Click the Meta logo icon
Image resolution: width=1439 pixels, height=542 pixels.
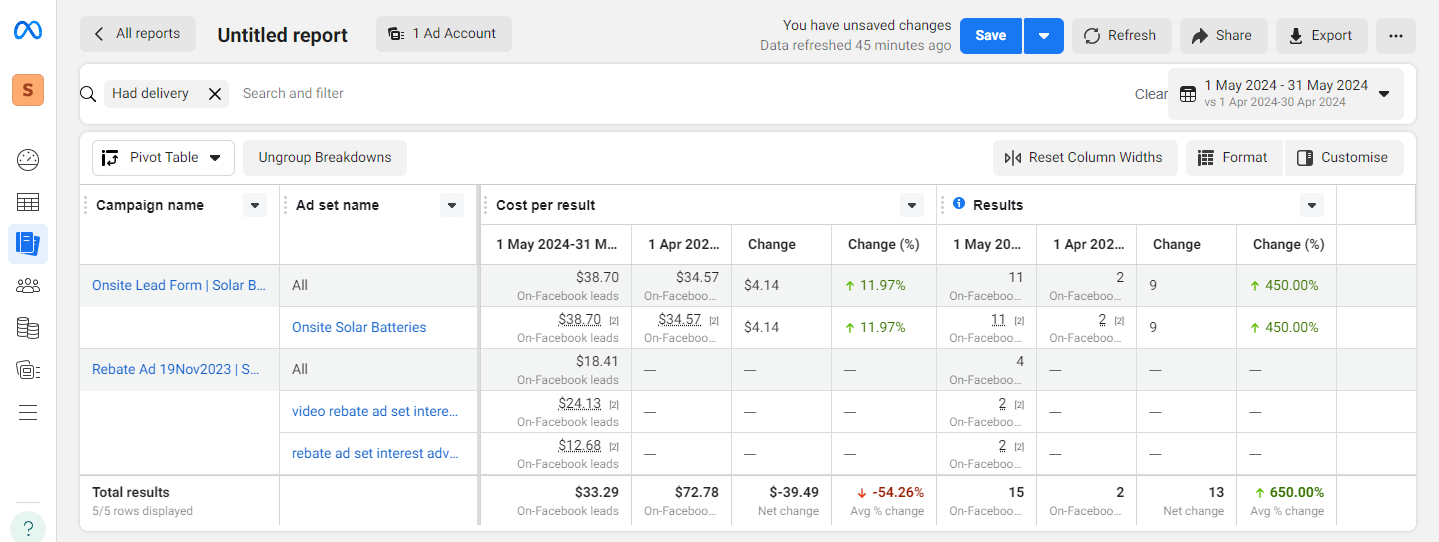[27, 31]
